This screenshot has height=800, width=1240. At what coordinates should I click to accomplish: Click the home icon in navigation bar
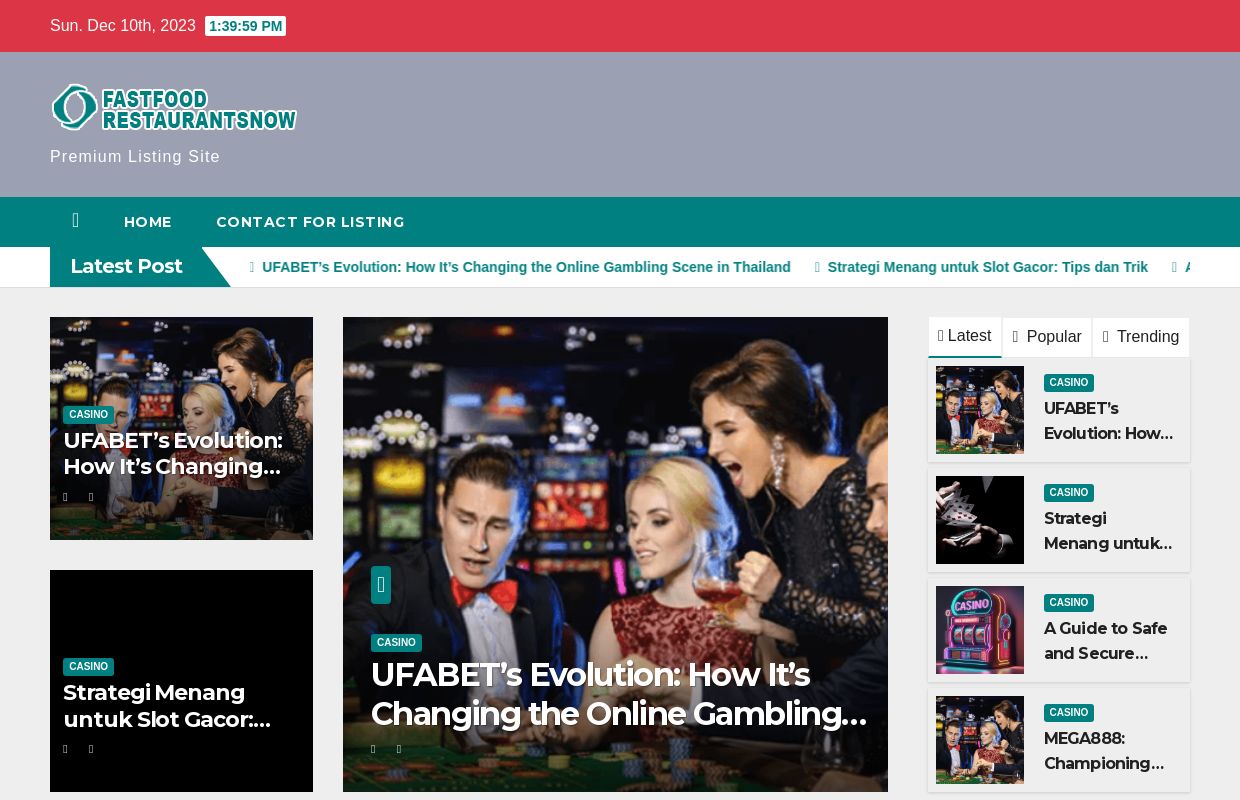coord(76,221)
